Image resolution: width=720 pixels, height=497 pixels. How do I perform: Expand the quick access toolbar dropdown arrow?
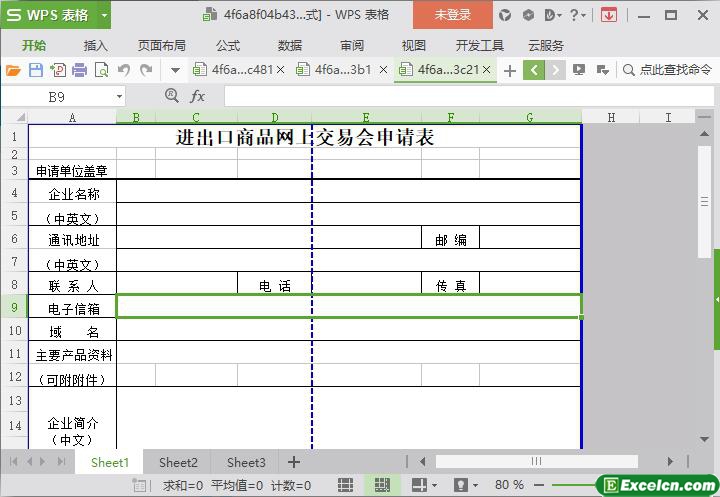point(175,70)
